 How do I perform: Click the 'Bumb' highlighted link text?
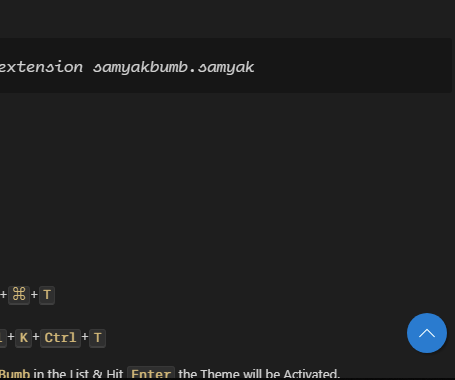(x=15, y=374)
